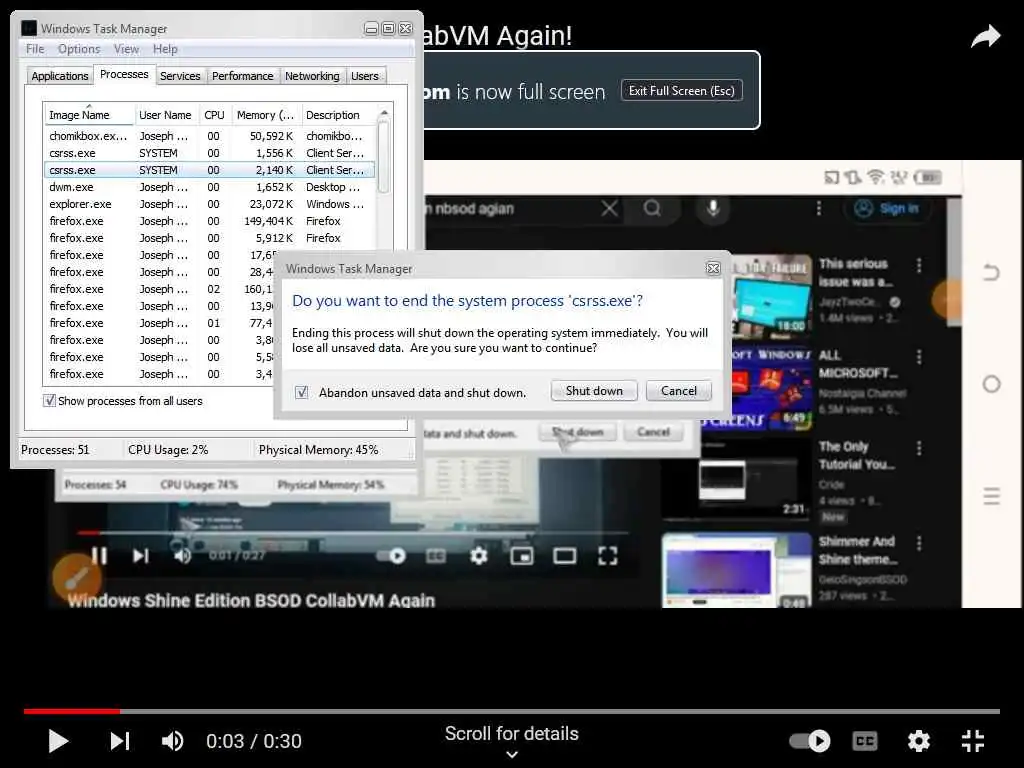Click next button in inner video player
The height and width of the screenshot is (768, 1024).
point(141,556)
